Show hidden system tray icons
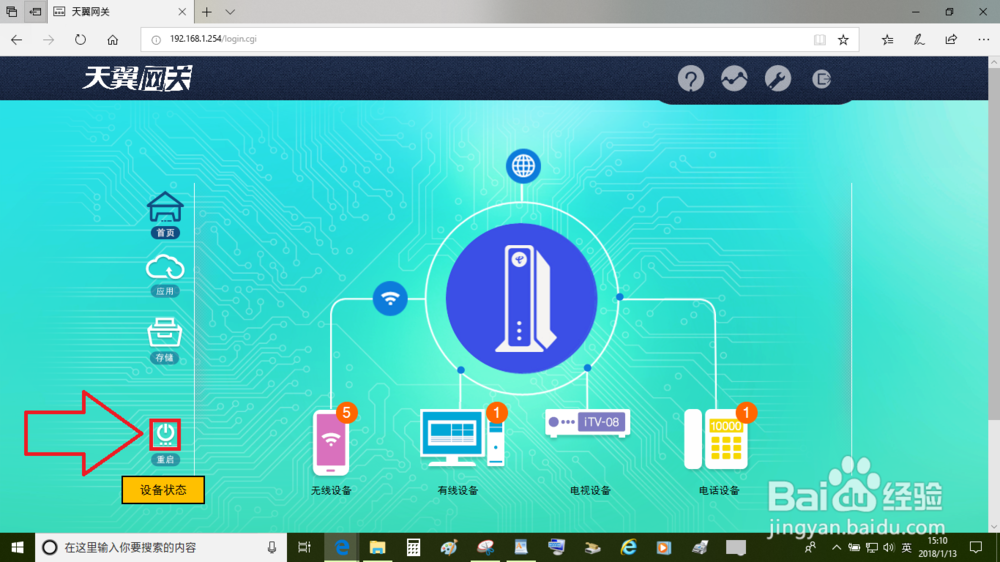This screenshot has width=1000, height=562. (x=836, y=547)
